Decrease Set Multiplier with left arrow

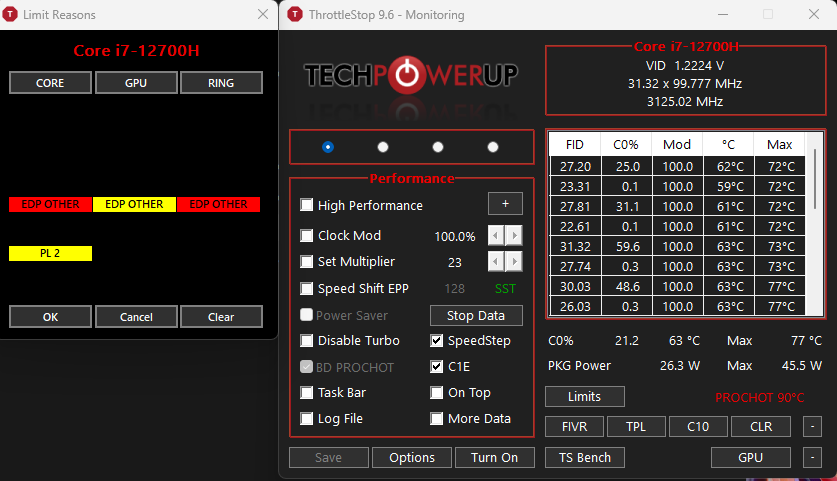(496, 262)
